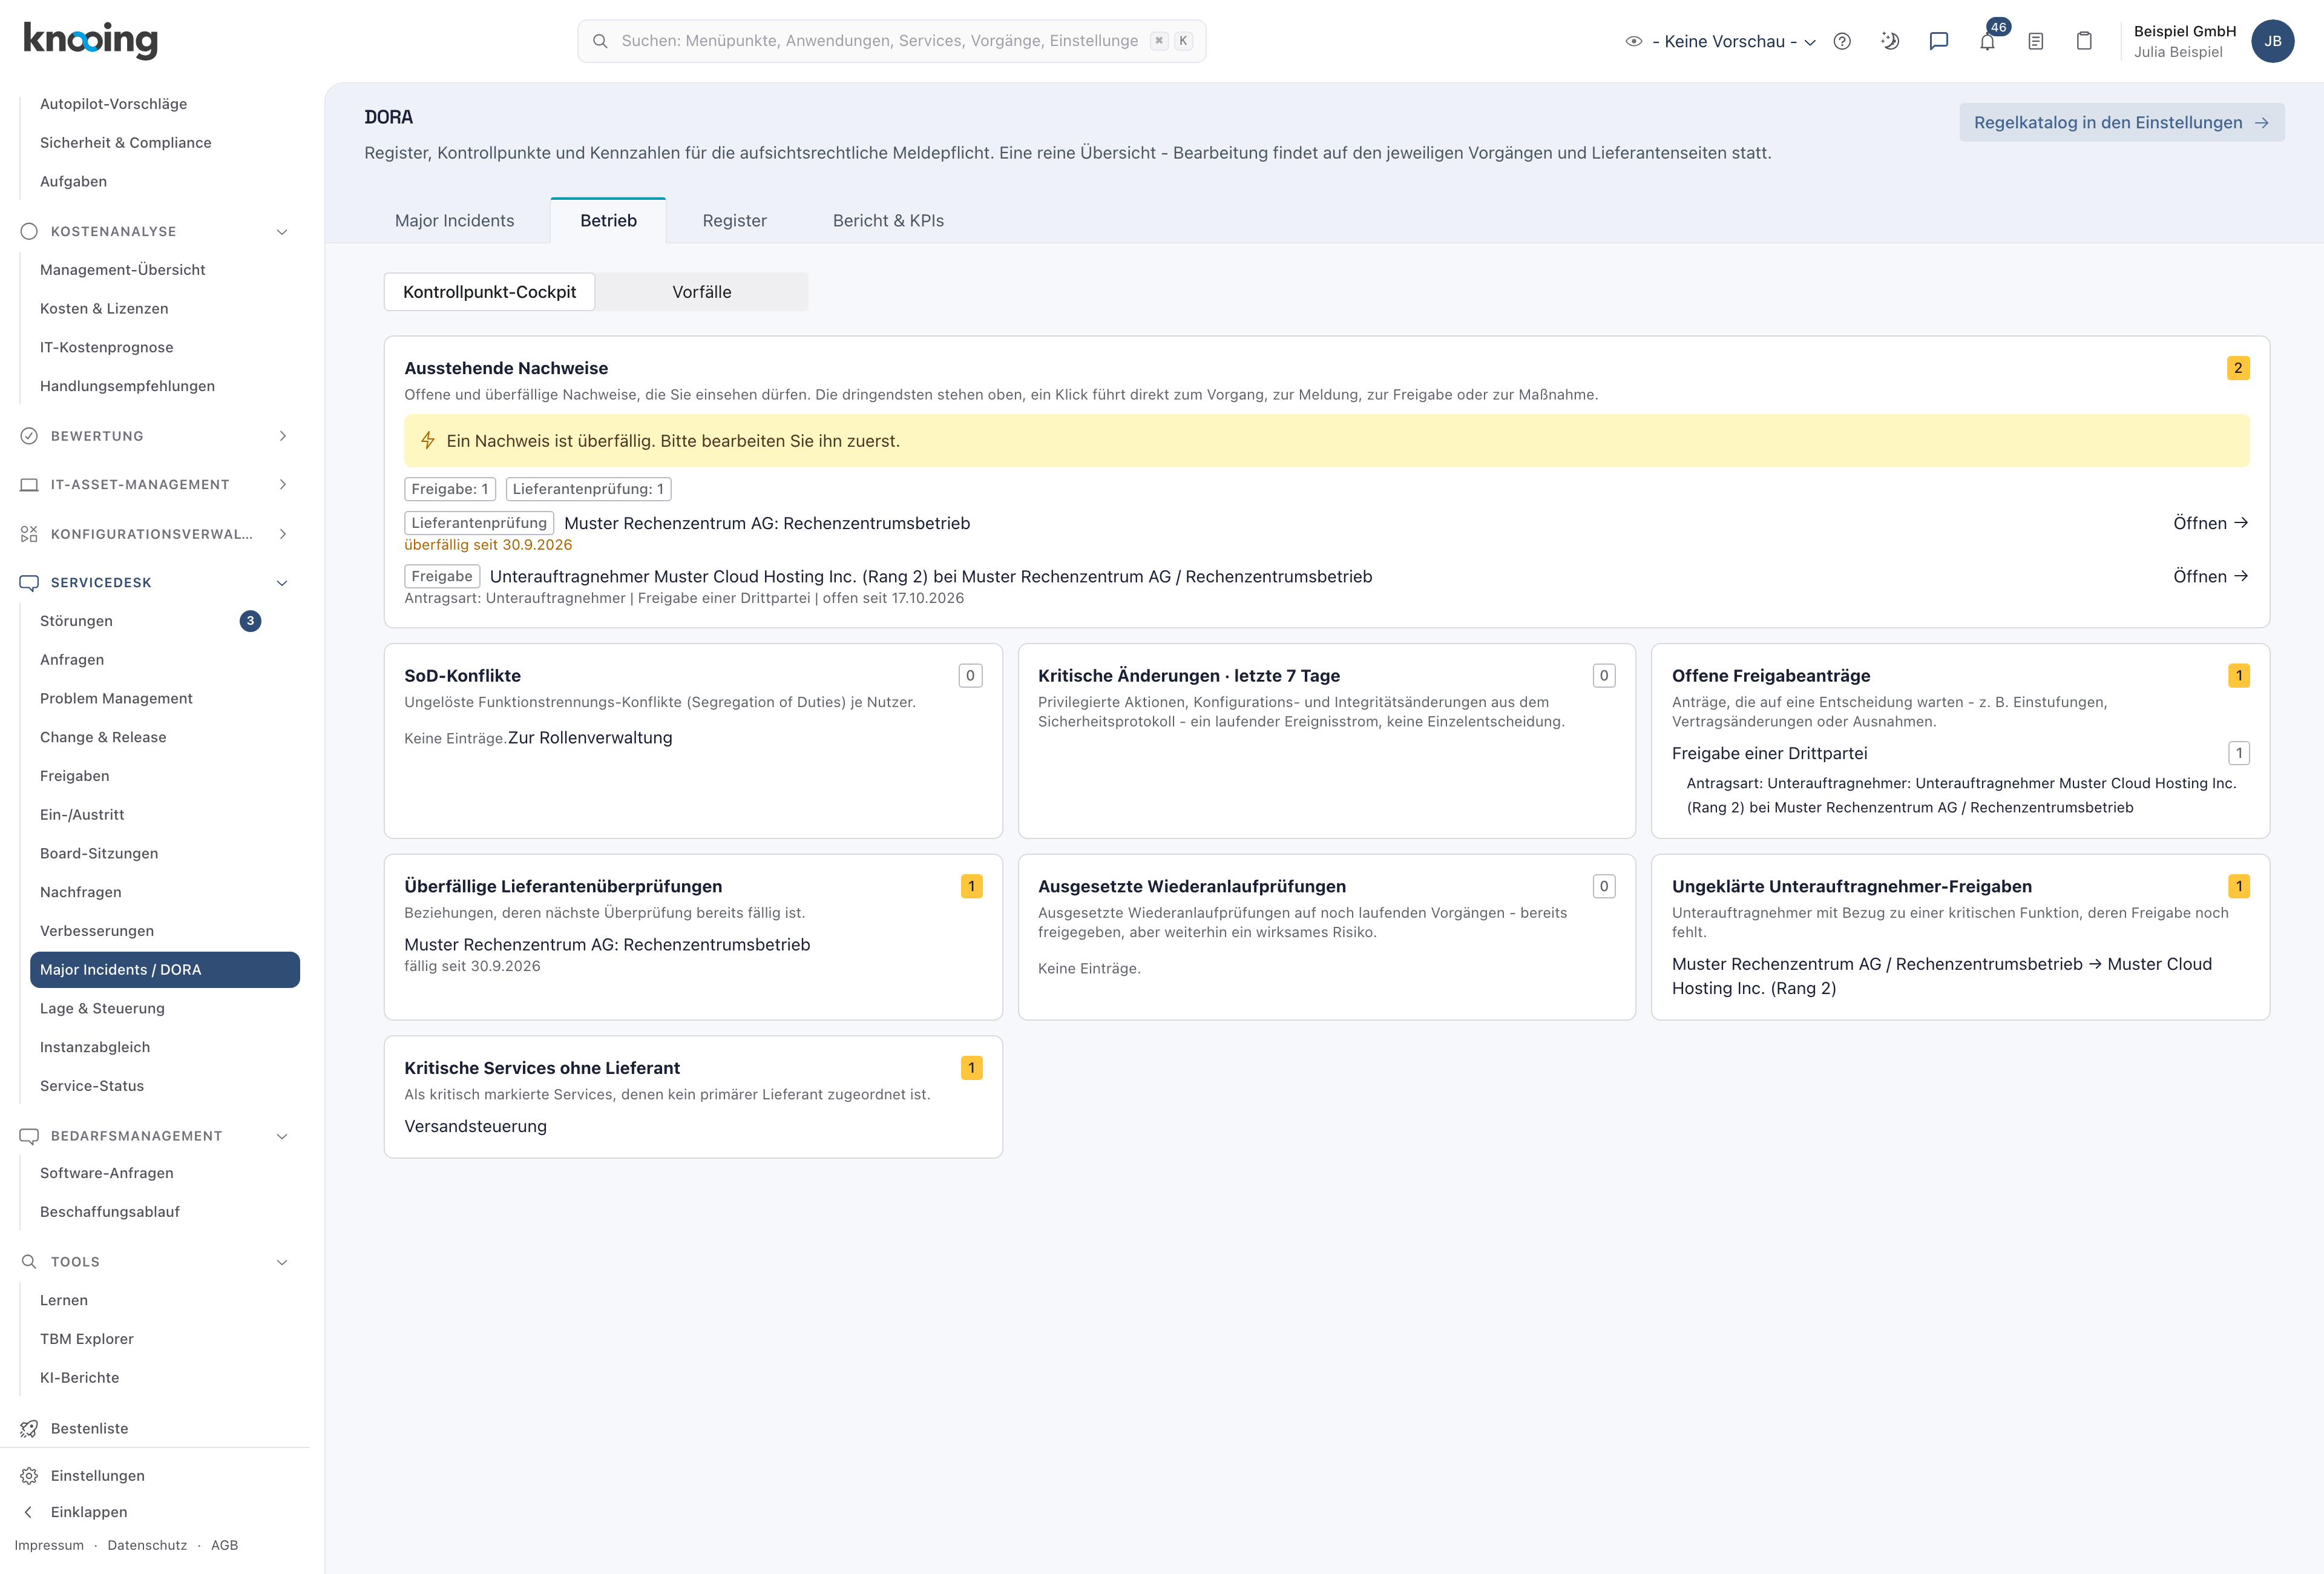Collapse the Tools section chevron
2324x1574 pixels.
click(x=282, y=1262)
